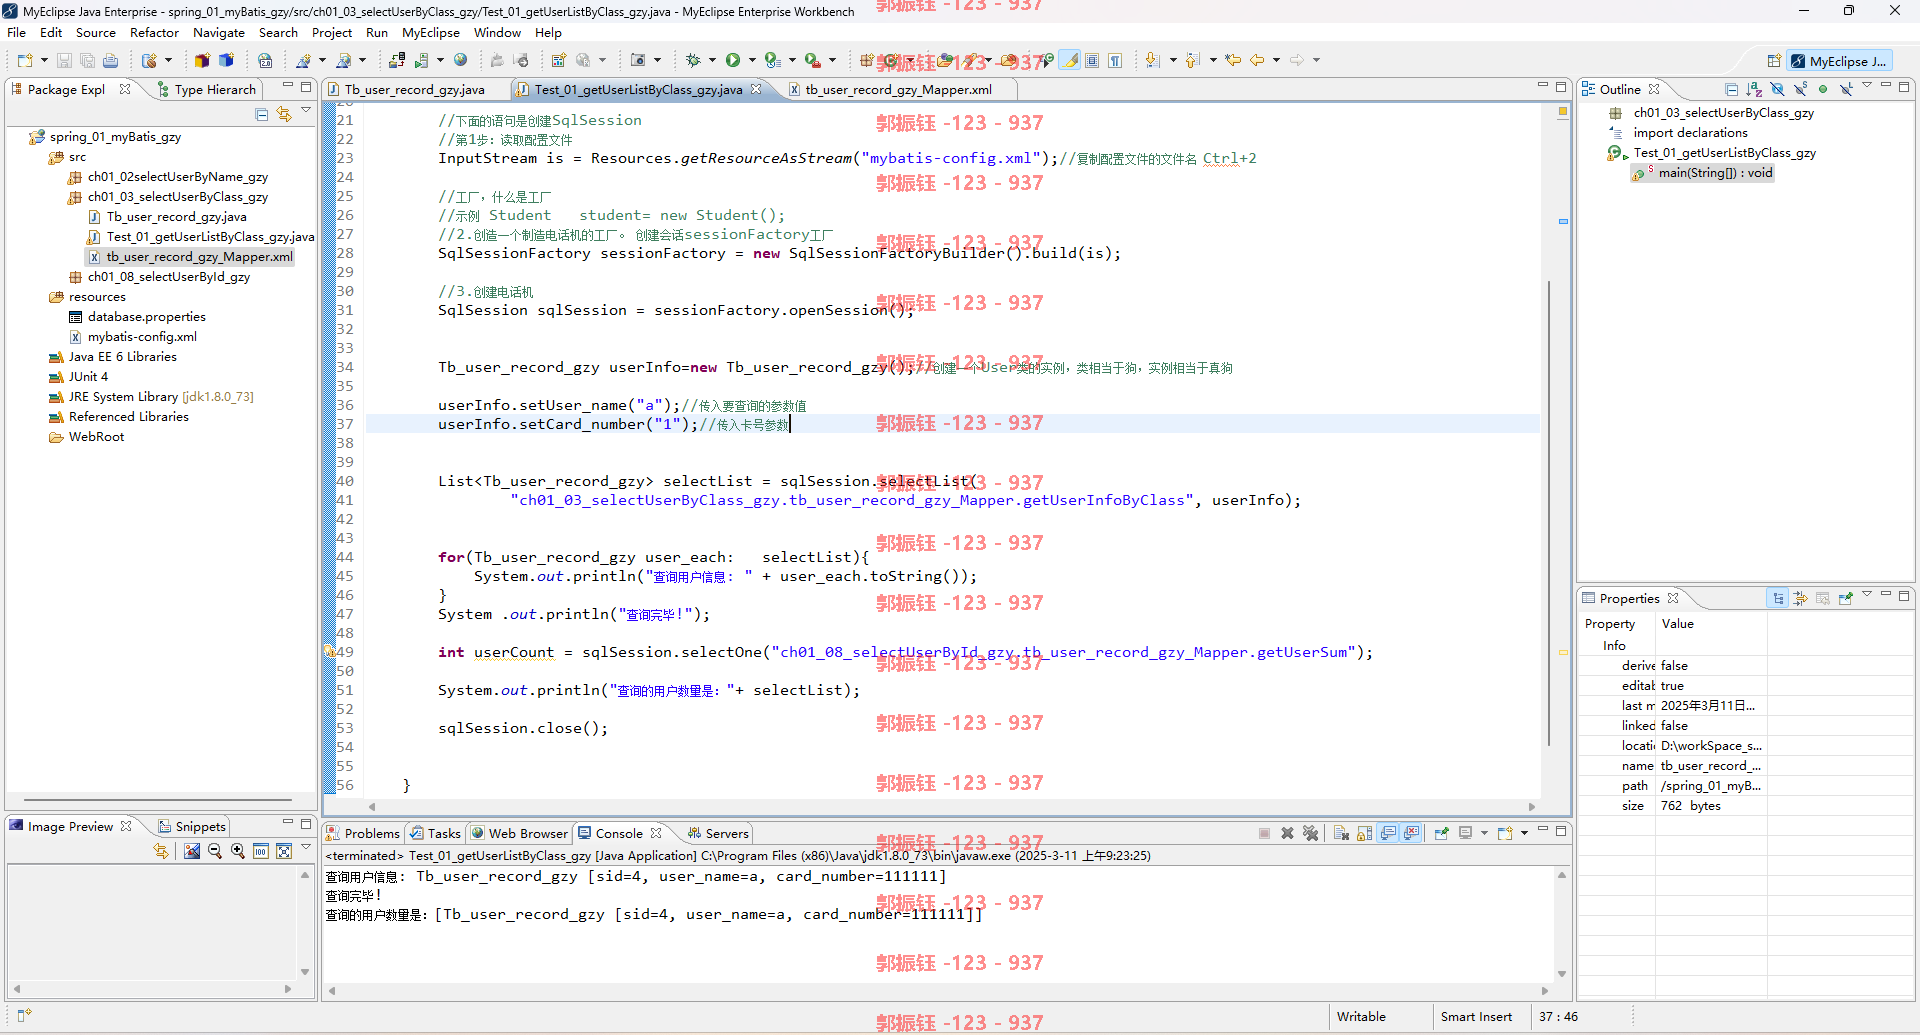The width and height of the screenshot is (1920, 1035).
Task: Click Pin Console icon
Action: click(1441, 833)
